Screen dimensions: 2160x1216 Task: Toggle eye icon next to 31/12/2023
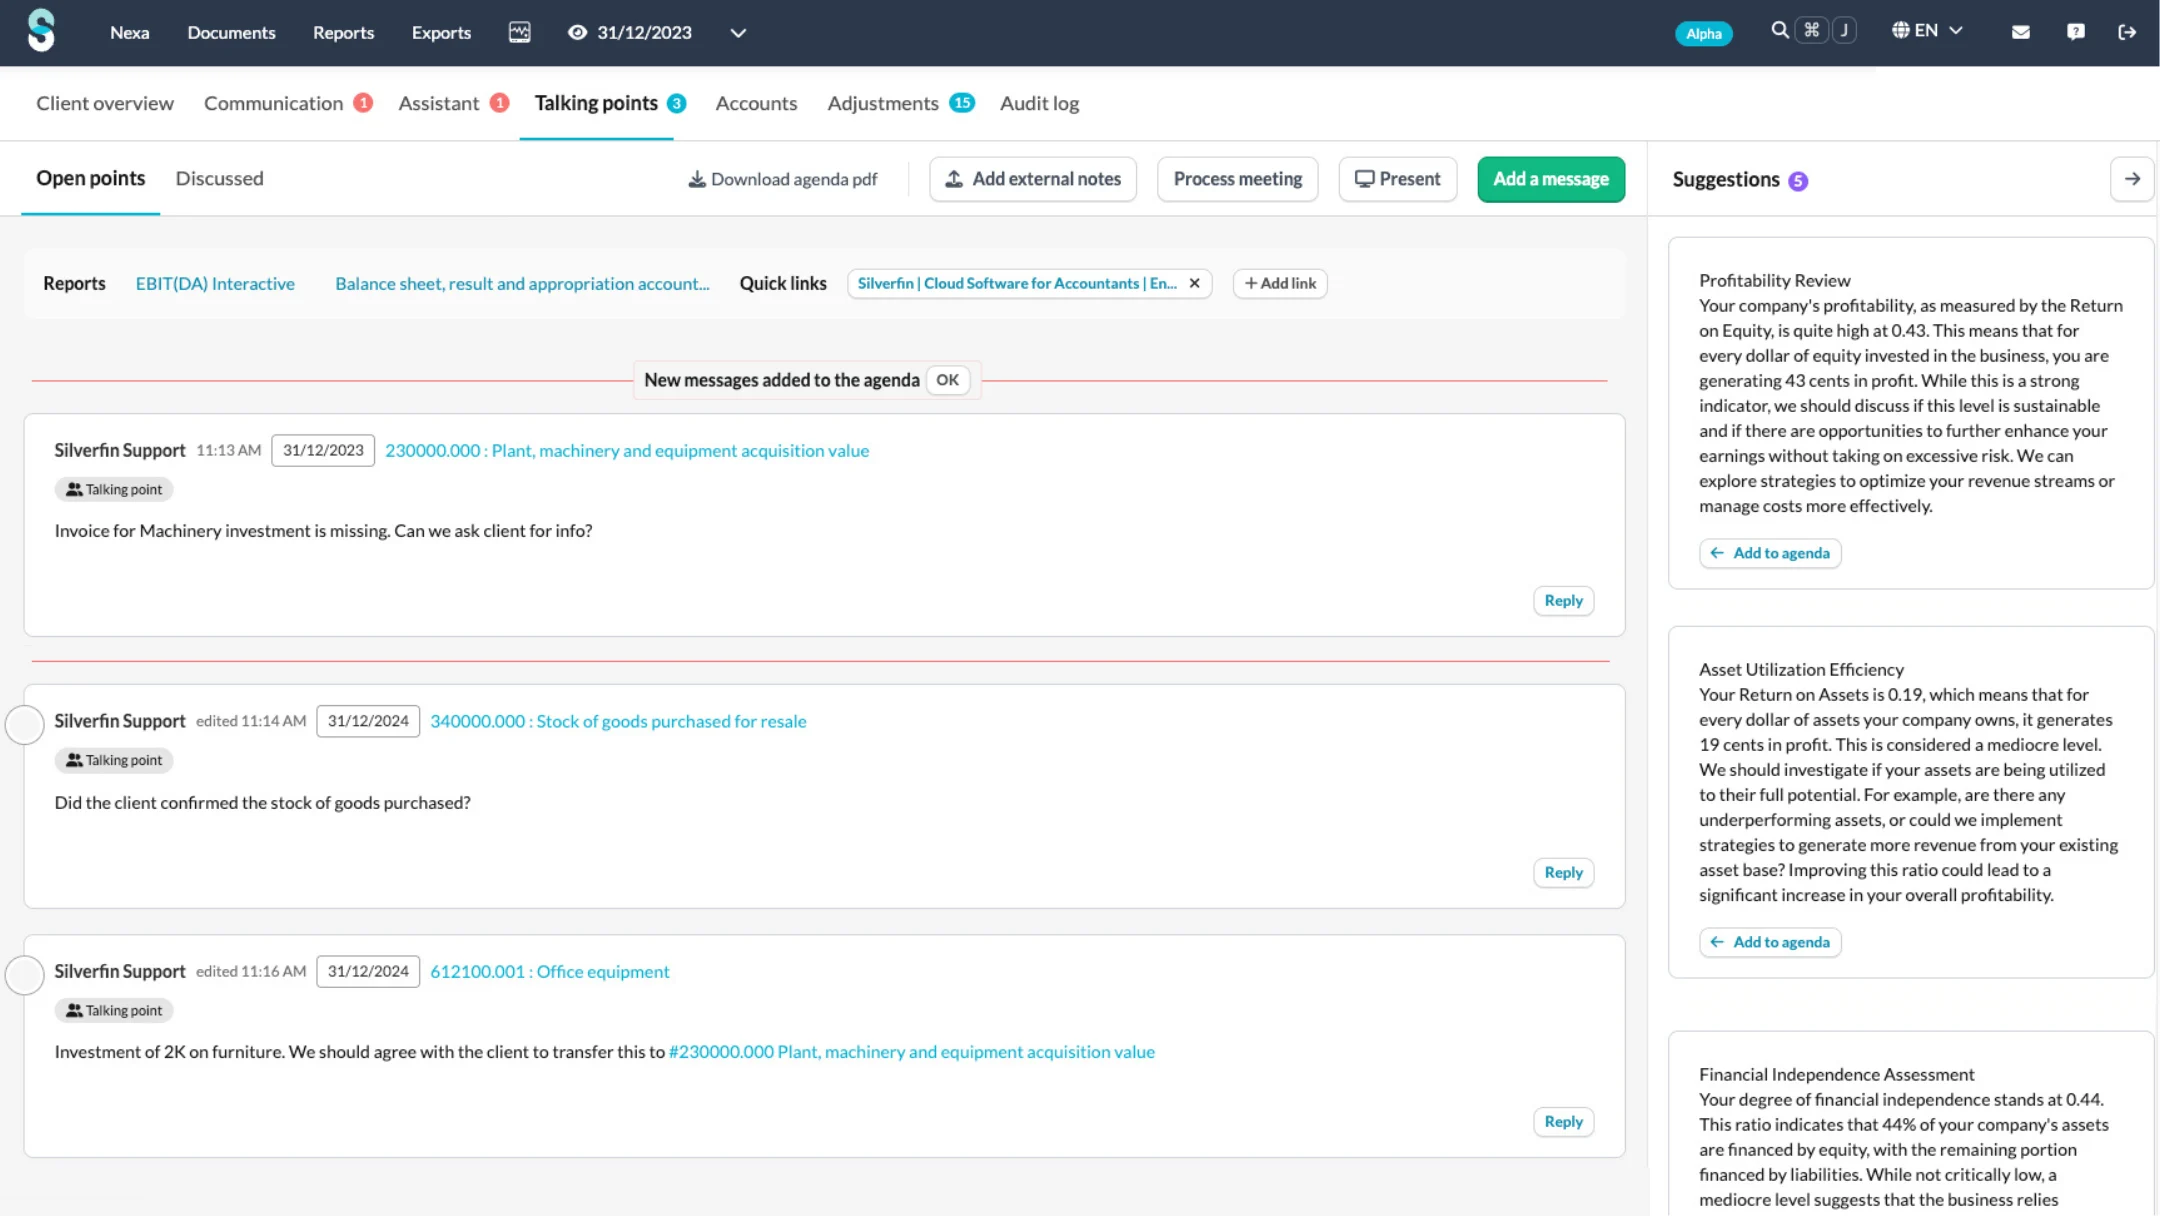tap(577, 32)
